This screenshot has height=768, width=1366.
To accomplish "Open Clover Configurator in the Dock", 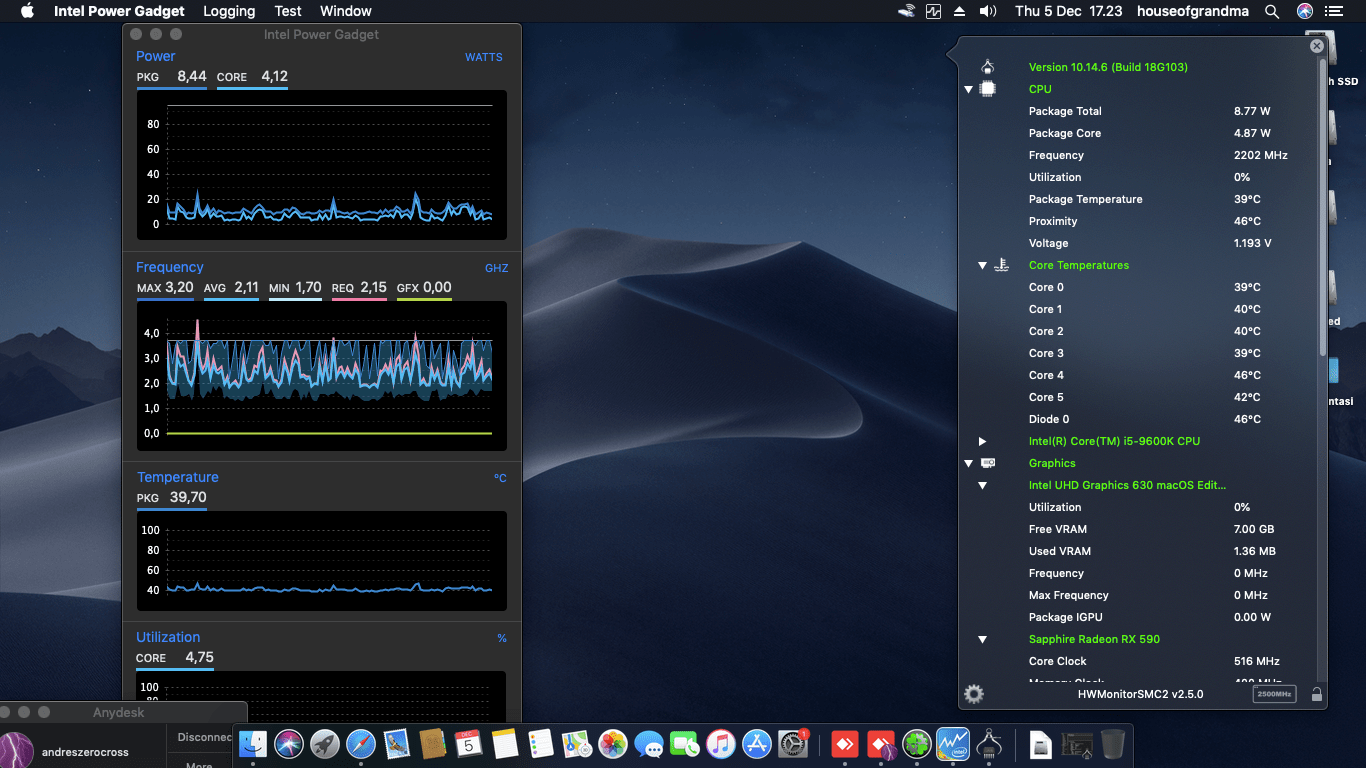I will coord(917,744).
